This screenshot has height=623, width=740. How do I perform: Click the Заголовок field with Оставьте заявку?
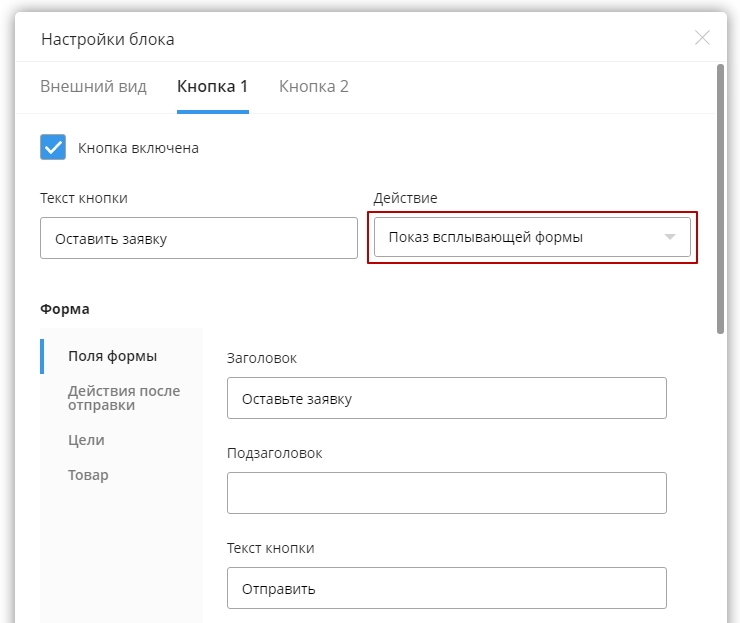(x=446, y=398)
